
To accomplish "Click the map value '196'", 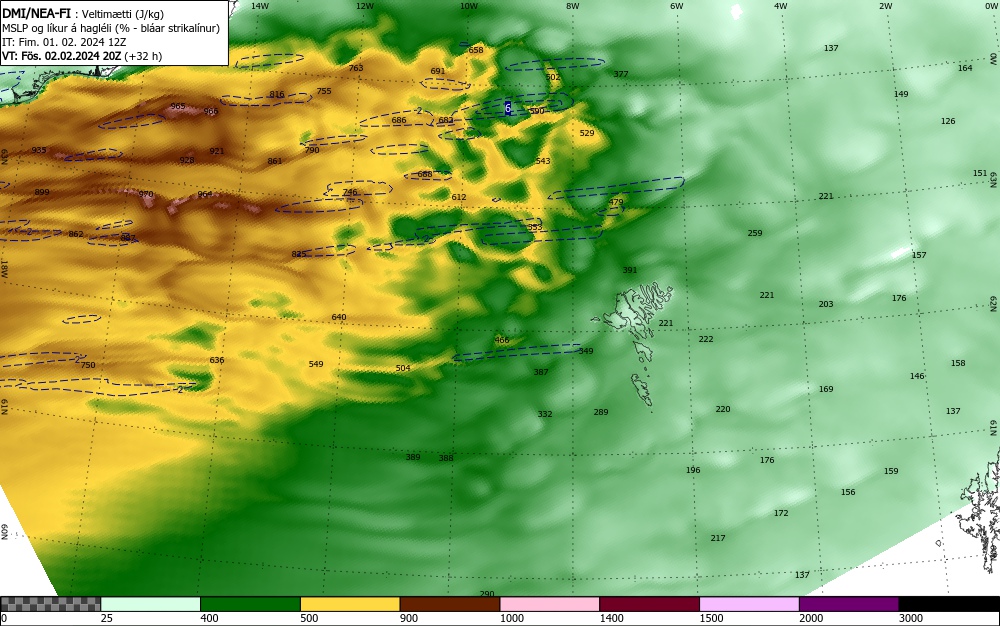I will 693,470.
